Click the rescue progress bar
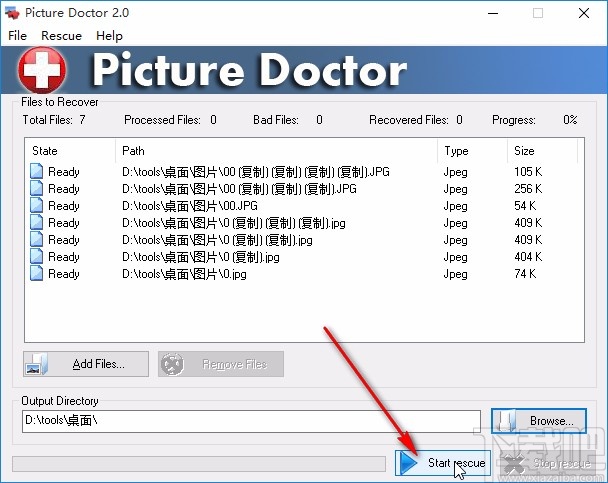 [x=199, y=464]
